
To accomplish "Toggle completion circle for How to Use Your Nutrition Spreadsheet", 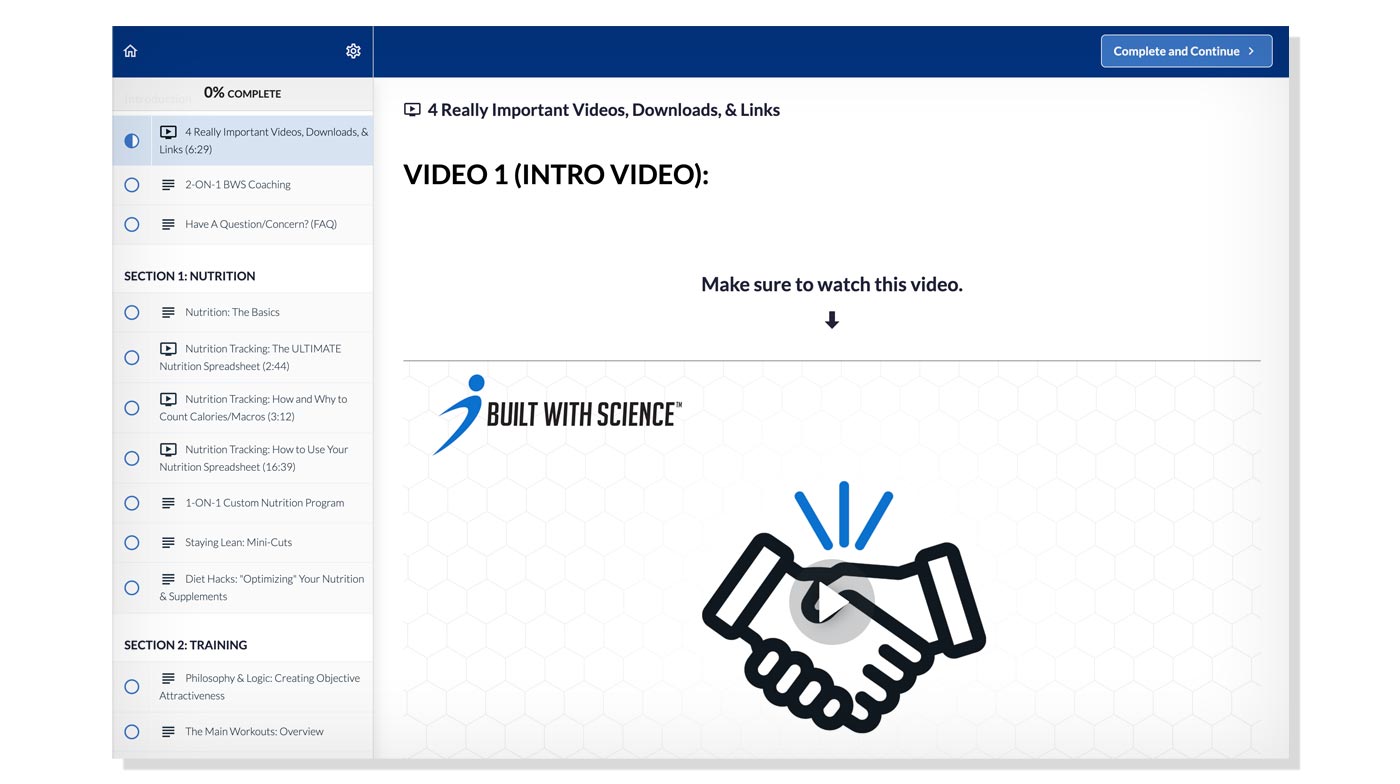I will click(x=132, y=458).
